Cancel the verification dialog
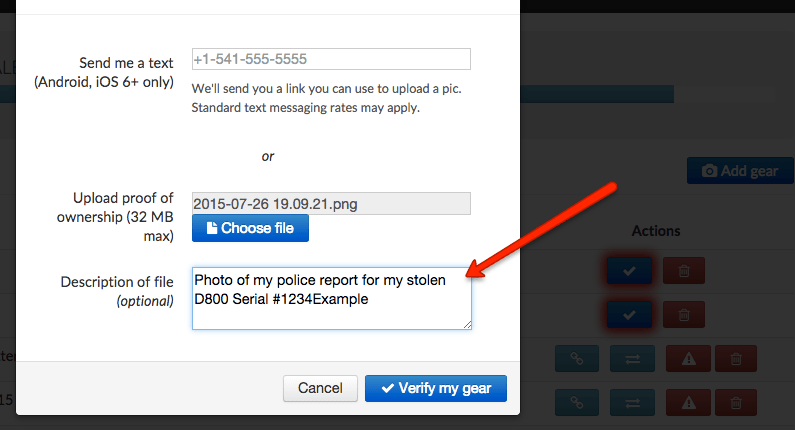The width and height of the screenshot is (795, 430). pos(320,388)
